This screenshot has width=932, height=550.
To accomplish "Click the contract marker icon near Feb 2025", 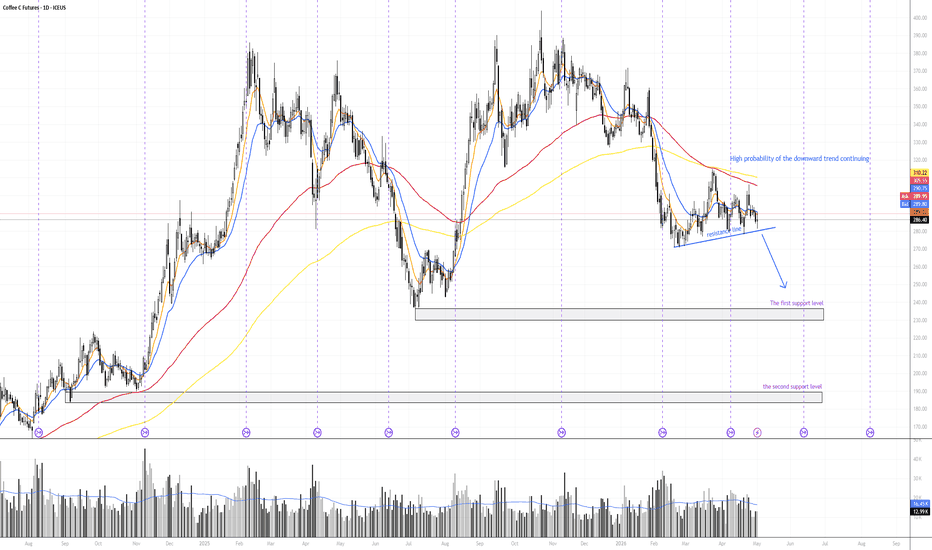I will point(246,432).
